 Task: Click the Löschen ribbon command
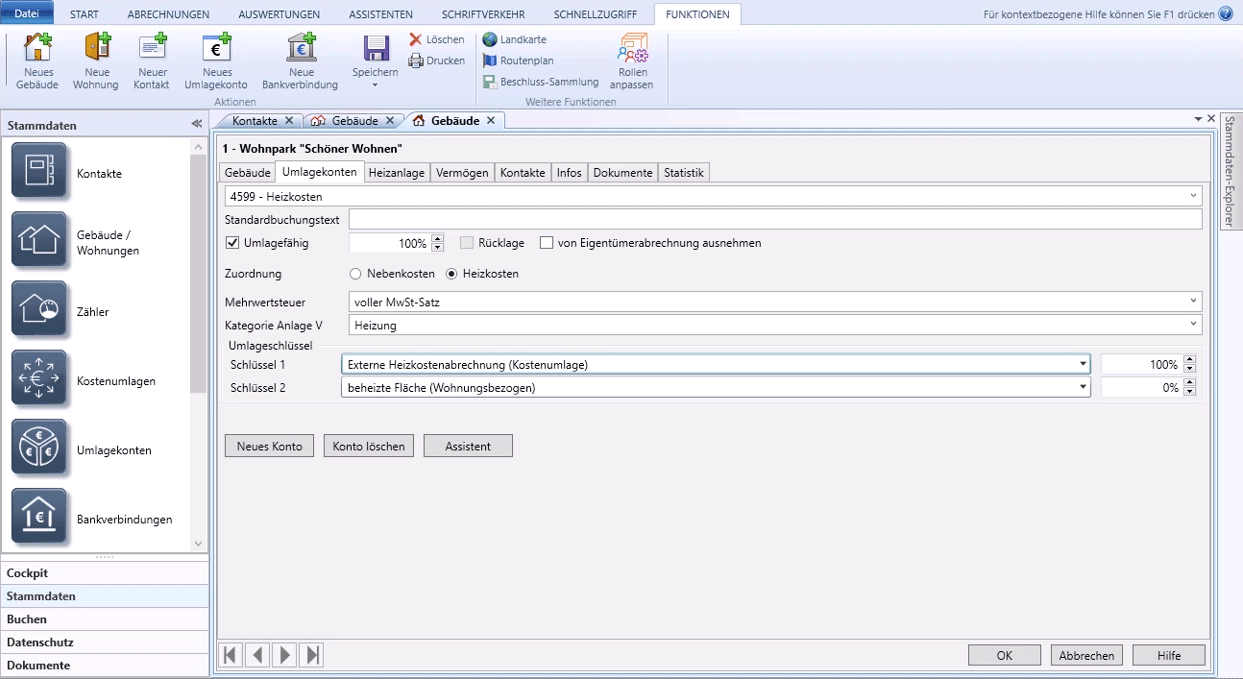tap(436, 39)
